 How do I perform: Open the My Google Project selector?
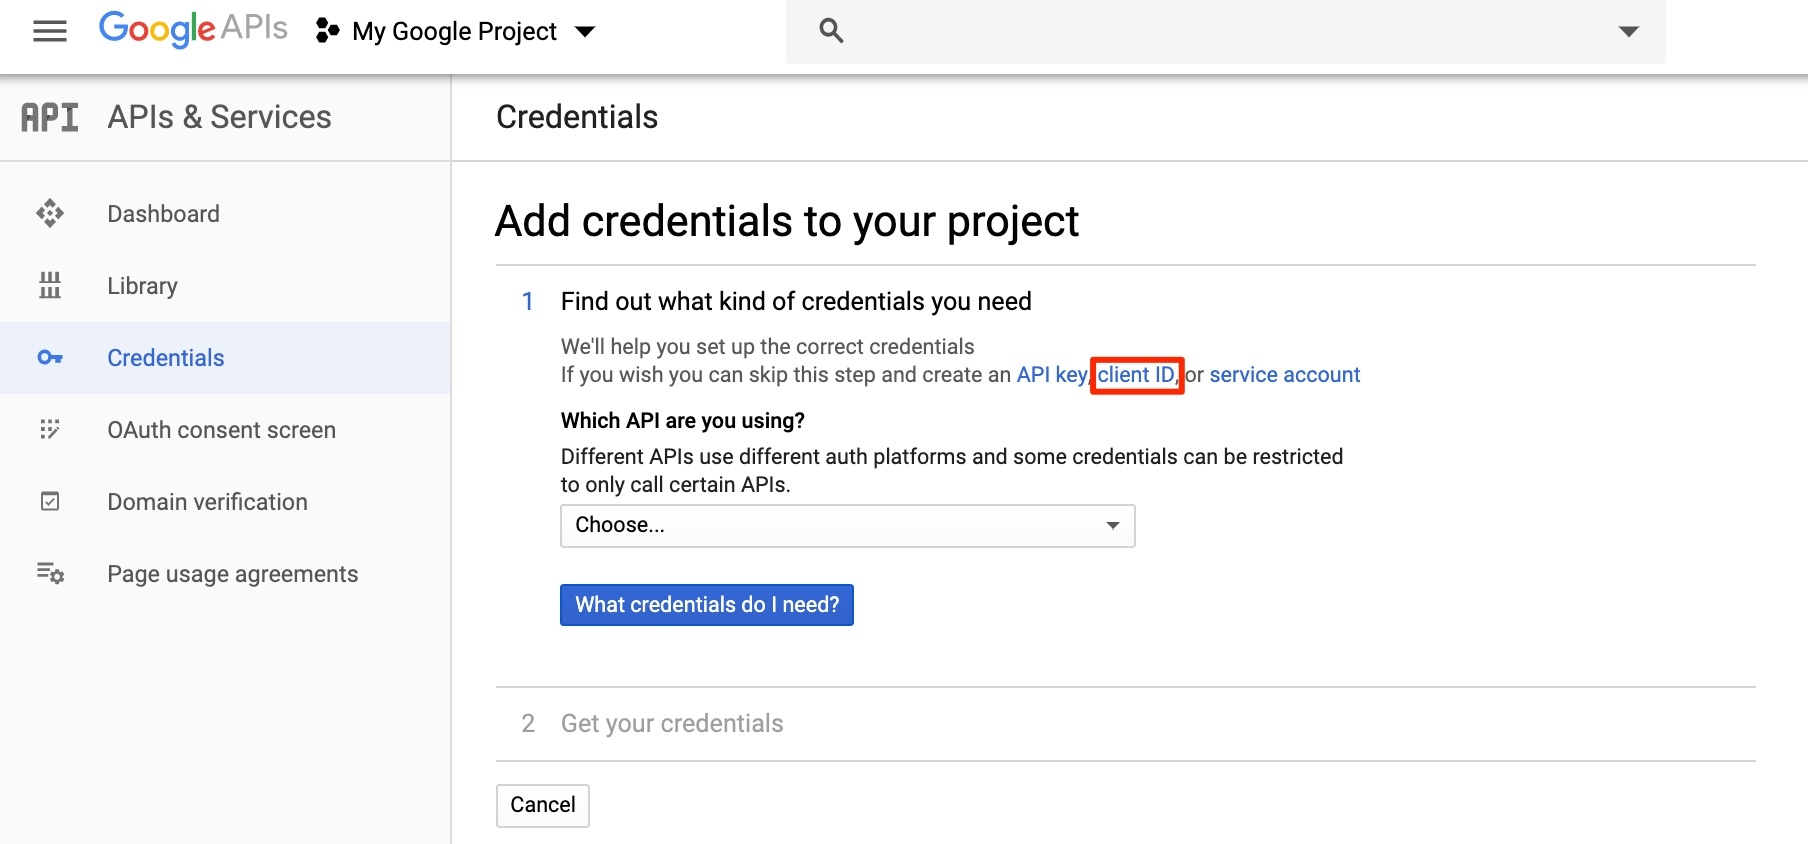(x=456, y=32)
